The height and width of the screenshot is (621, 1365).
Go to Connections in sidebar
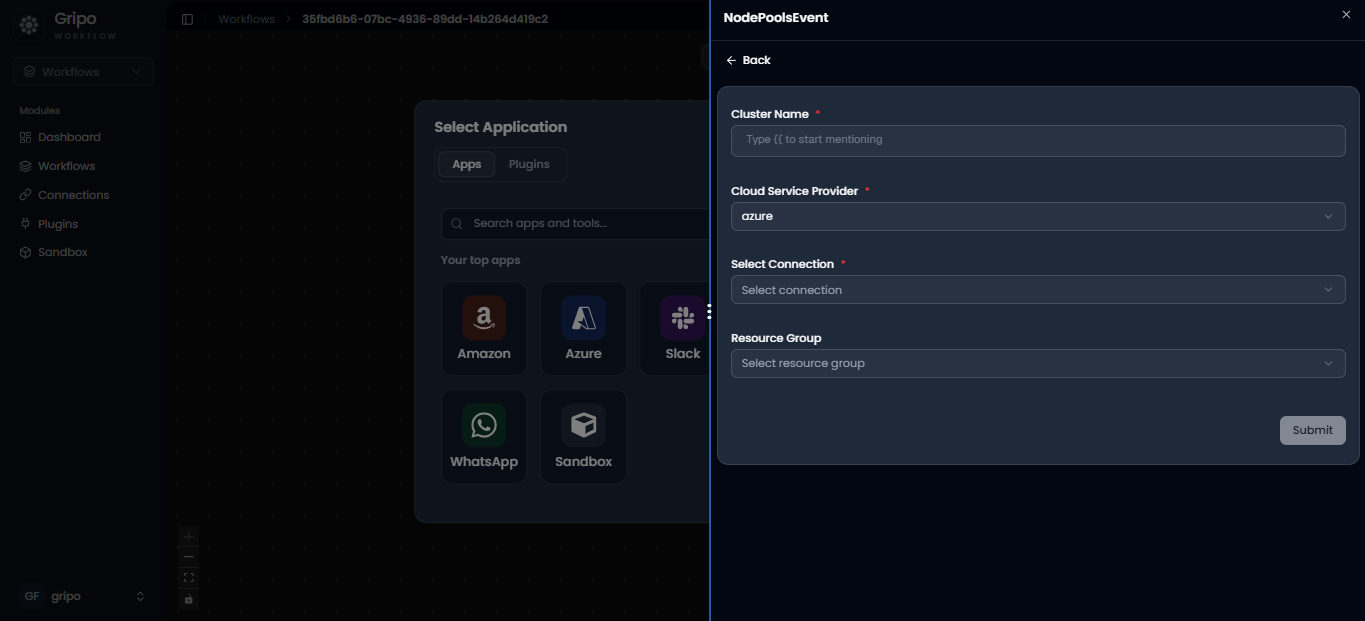click(x=74, y=195)
